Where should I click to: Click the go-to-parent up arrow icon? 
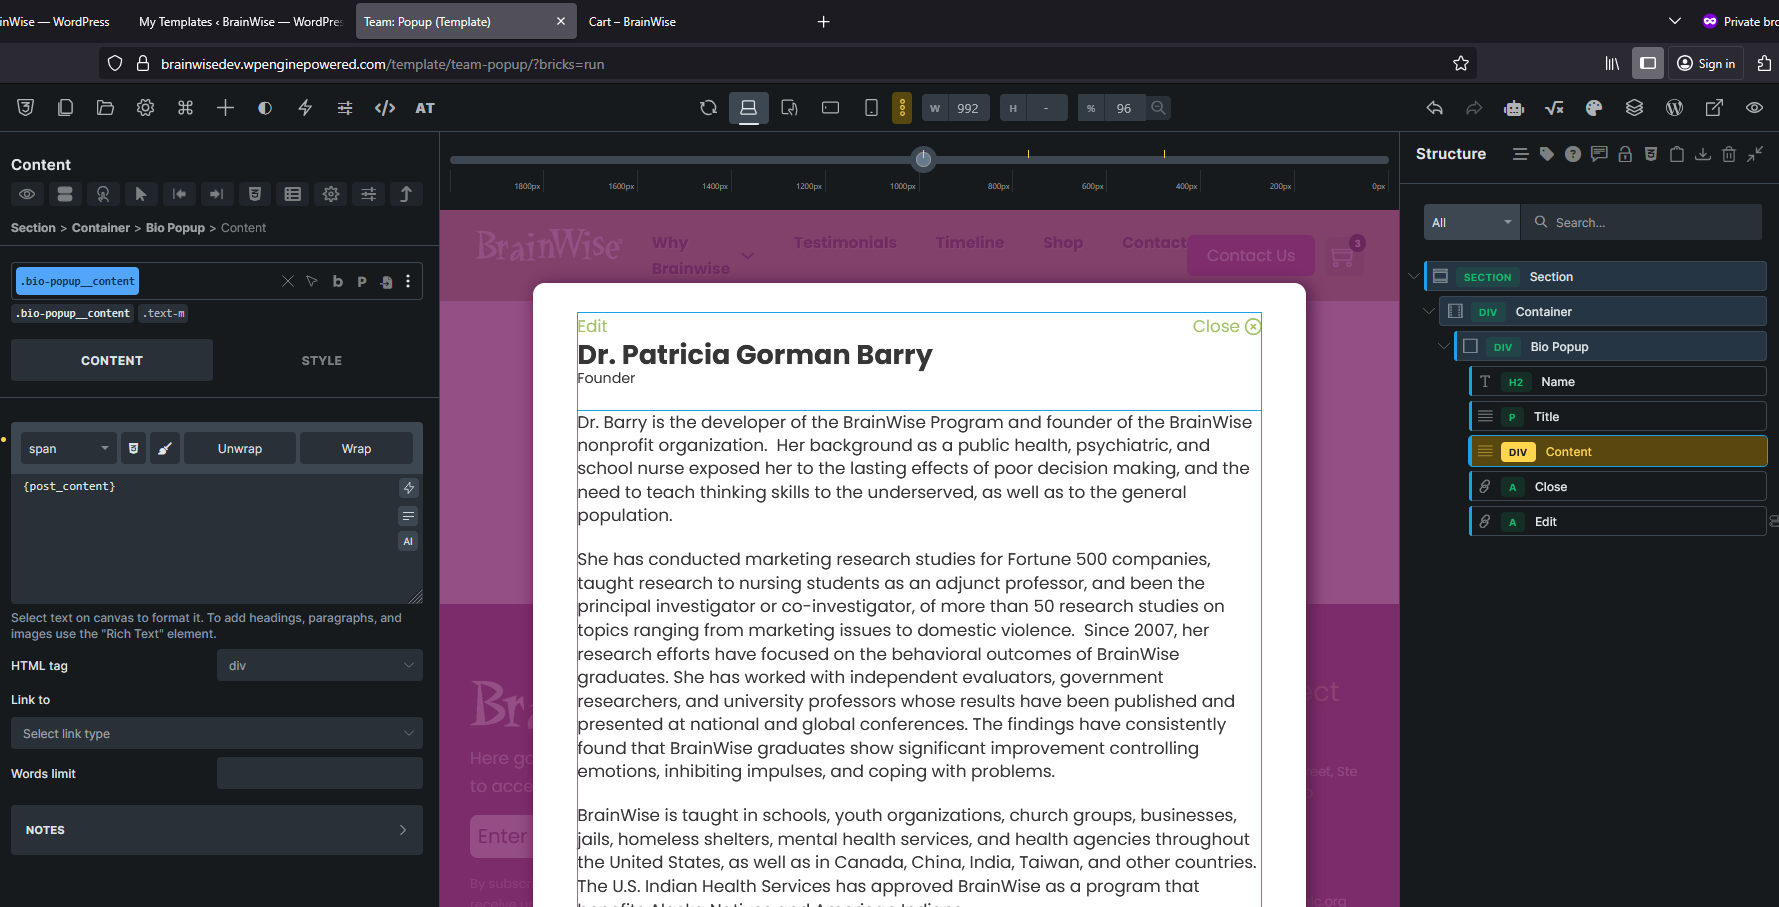406,194
